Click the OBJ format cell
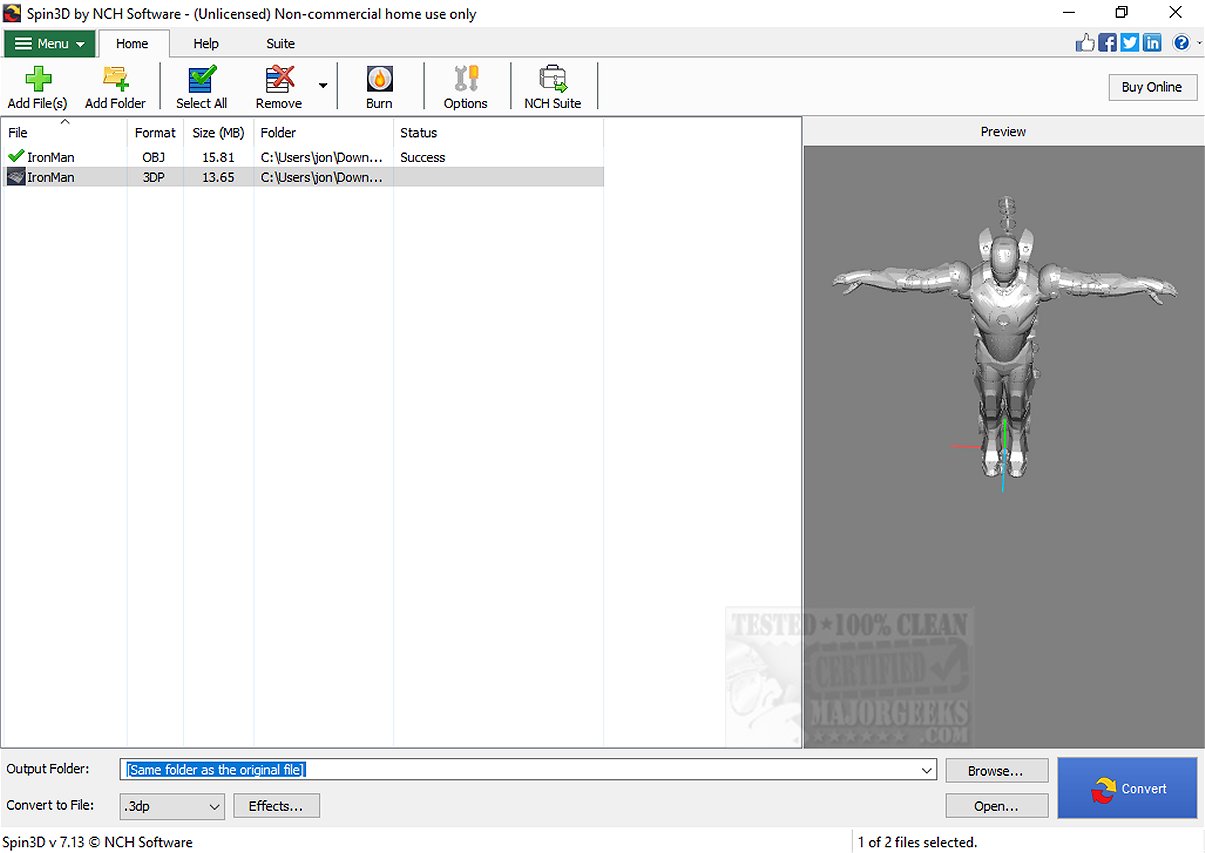 click(154, 157)
